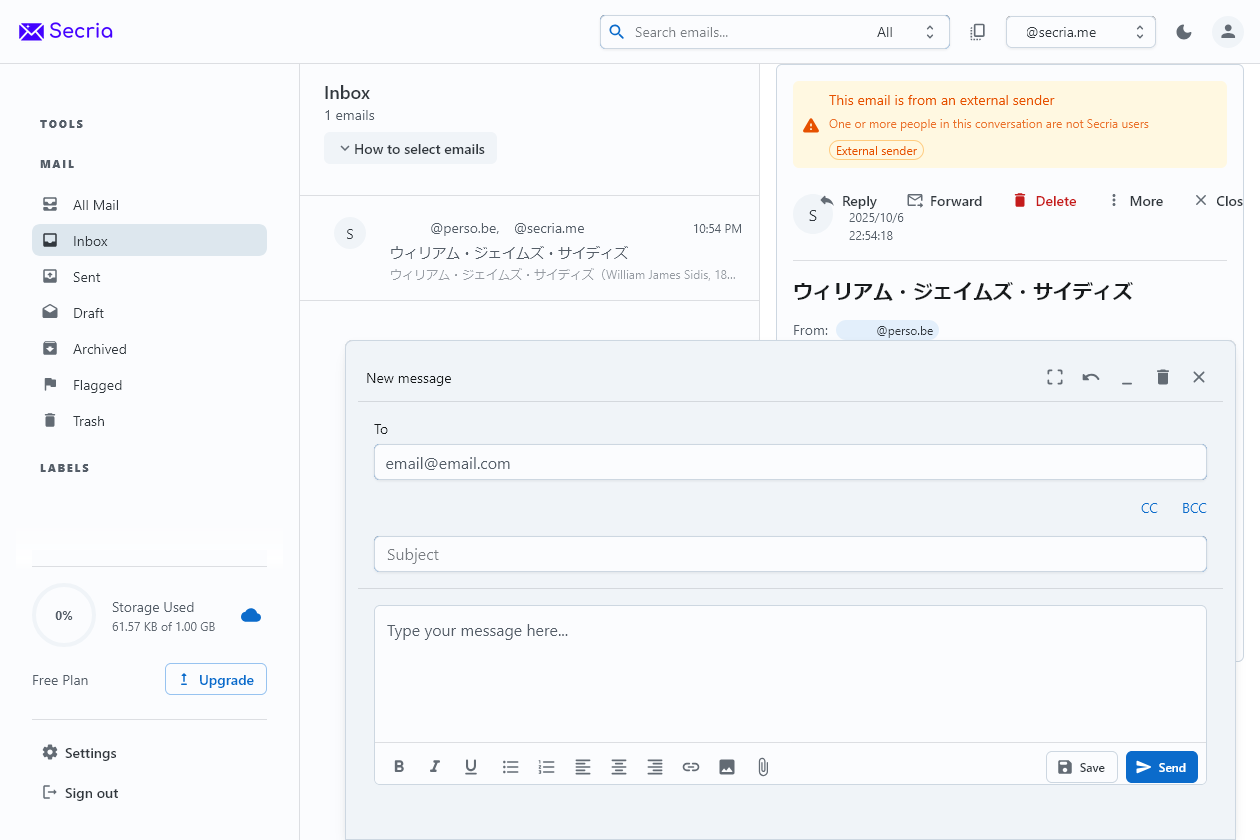This screenshot has height=840, width=1260.
Task: Click the center align icon
Action: pyautogui.click(x=619, y=767)
